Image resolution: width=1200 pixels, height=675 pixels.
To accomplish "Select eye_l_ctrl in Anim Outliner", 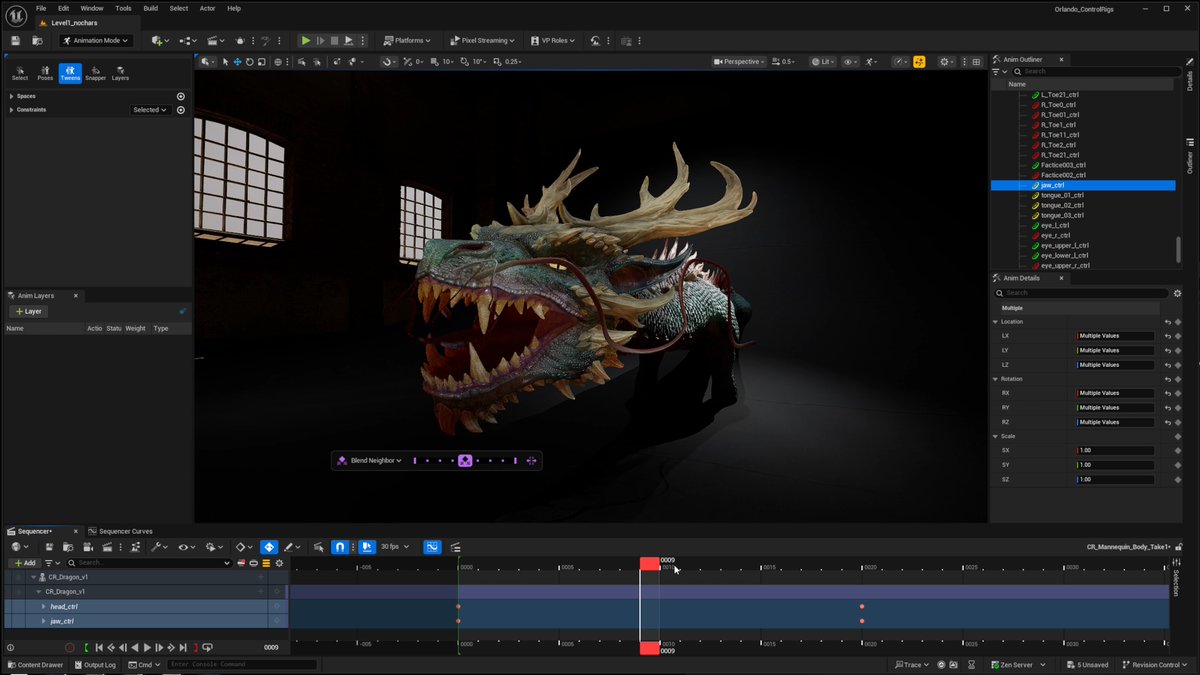I will [1055, 225].
